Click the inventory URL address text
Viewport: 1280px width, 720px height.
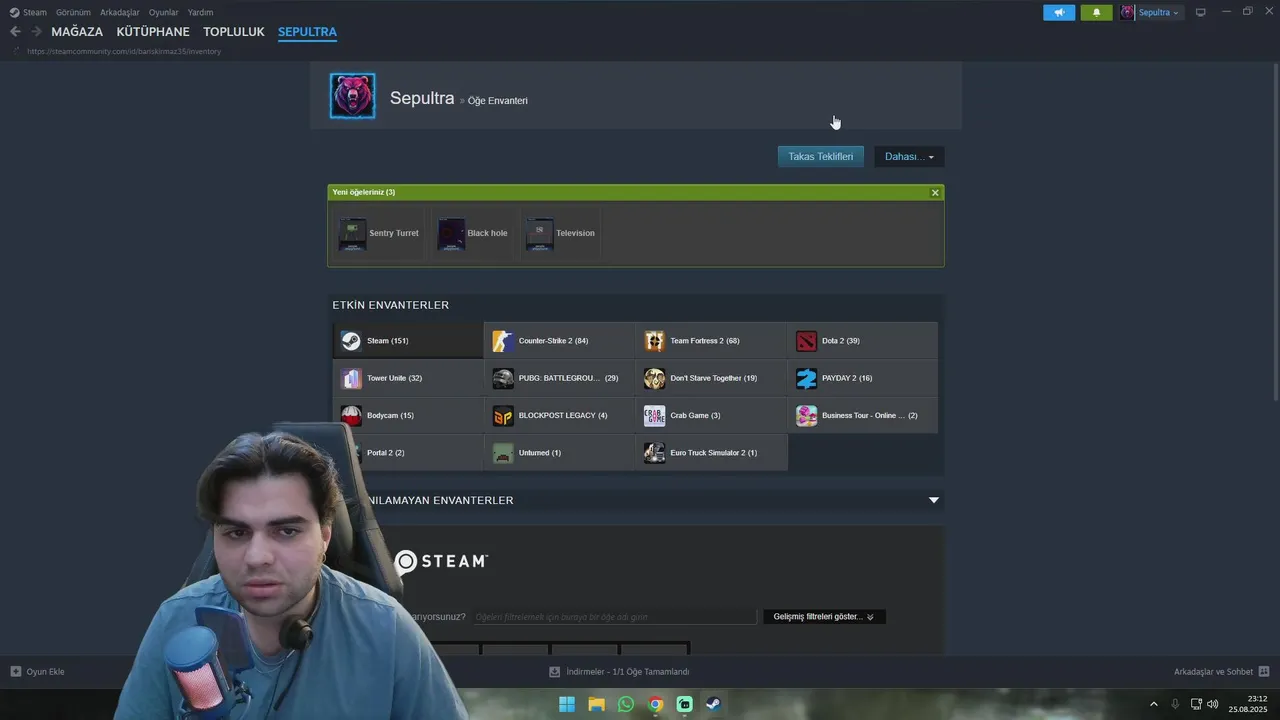tap(124, 51)
